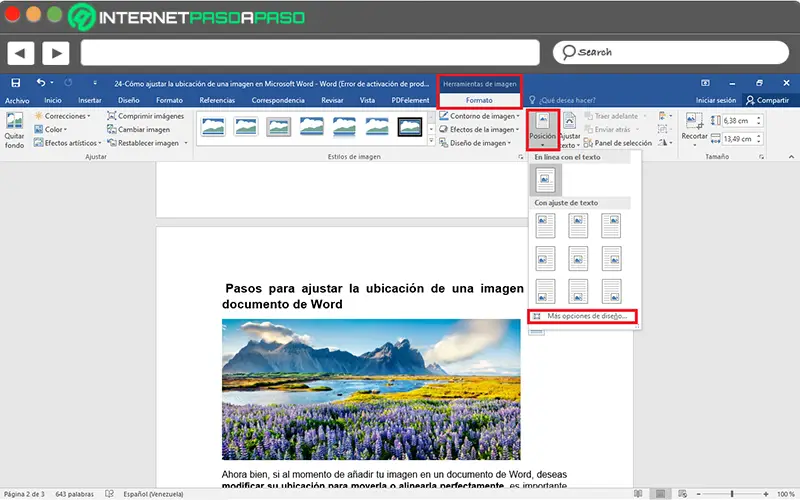The image size is (800, 500).
Task: Click the zoom slider handle in status bar
Action: [x=732, y=494]
